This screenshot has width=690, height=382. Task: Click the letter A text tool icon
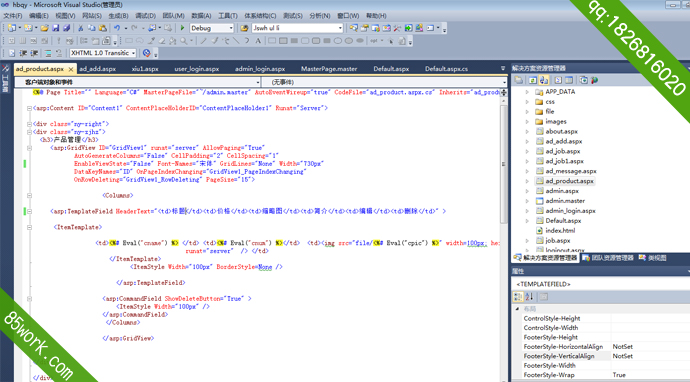click(258, 40)
